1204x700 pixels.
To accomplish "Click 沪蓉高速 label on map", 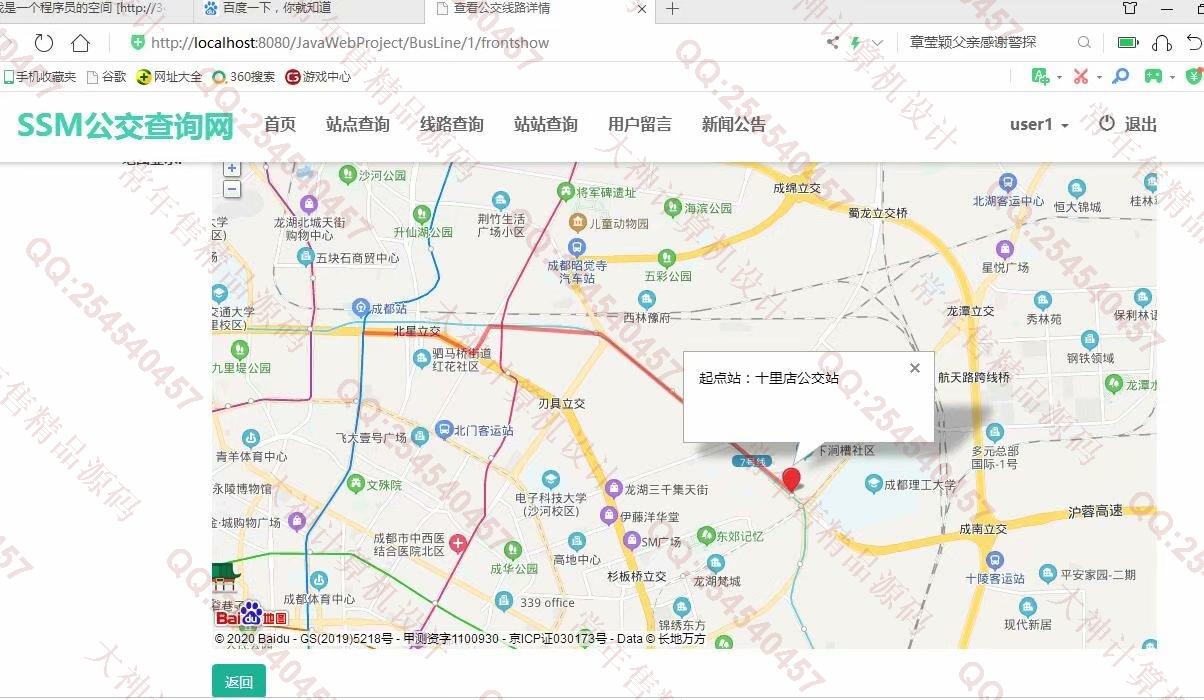I will click(x=1095, y=511).
